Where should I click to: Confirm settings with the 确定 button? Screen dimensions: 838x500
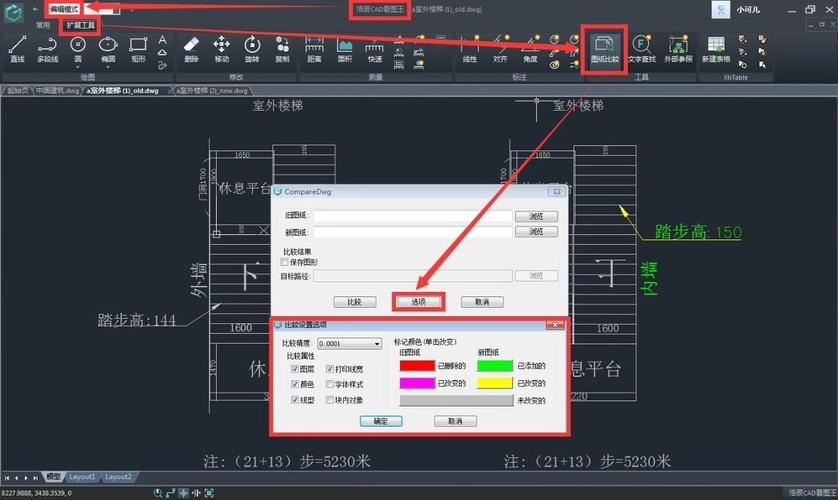coord(381,421)
